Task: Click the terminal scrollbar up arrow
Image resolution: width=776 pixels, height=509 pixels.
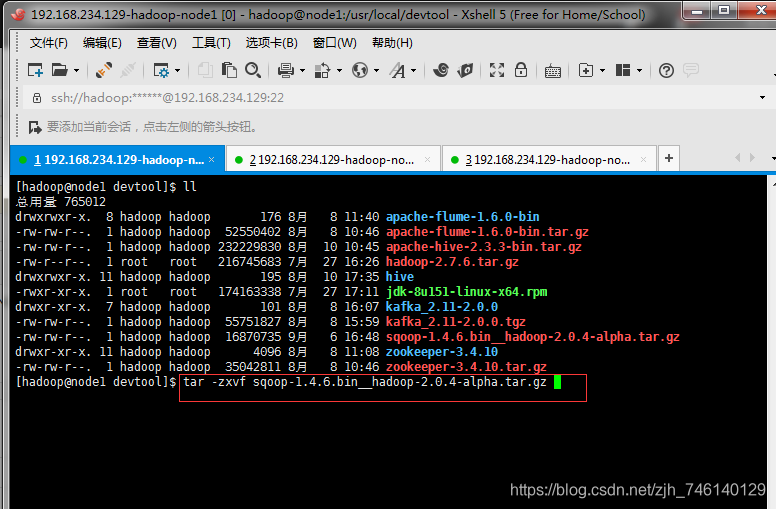Action: point(773,183)
